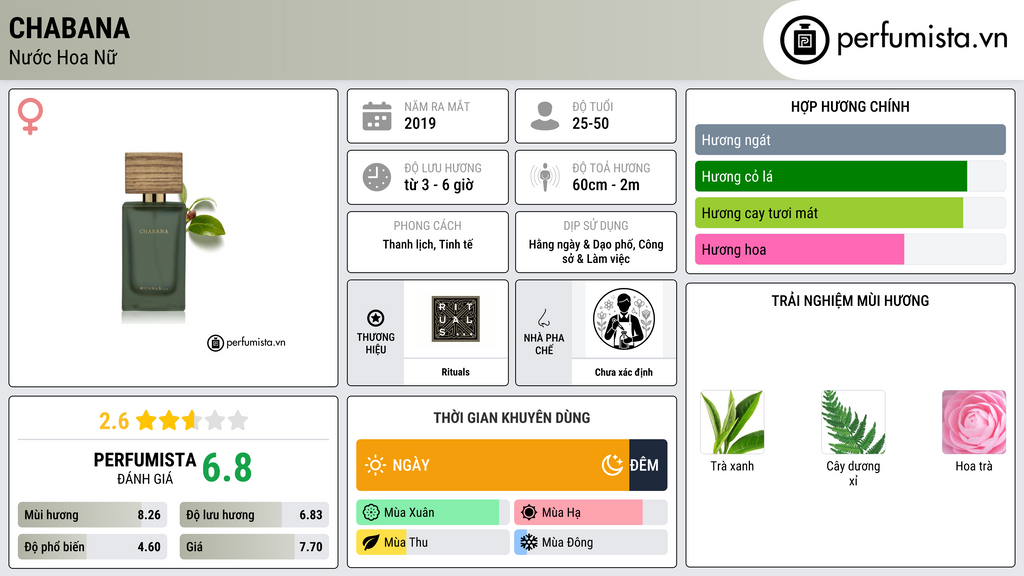Click the Mùa Thu season bar
This screenshot has width=1024, height=576.
(433, 542)
